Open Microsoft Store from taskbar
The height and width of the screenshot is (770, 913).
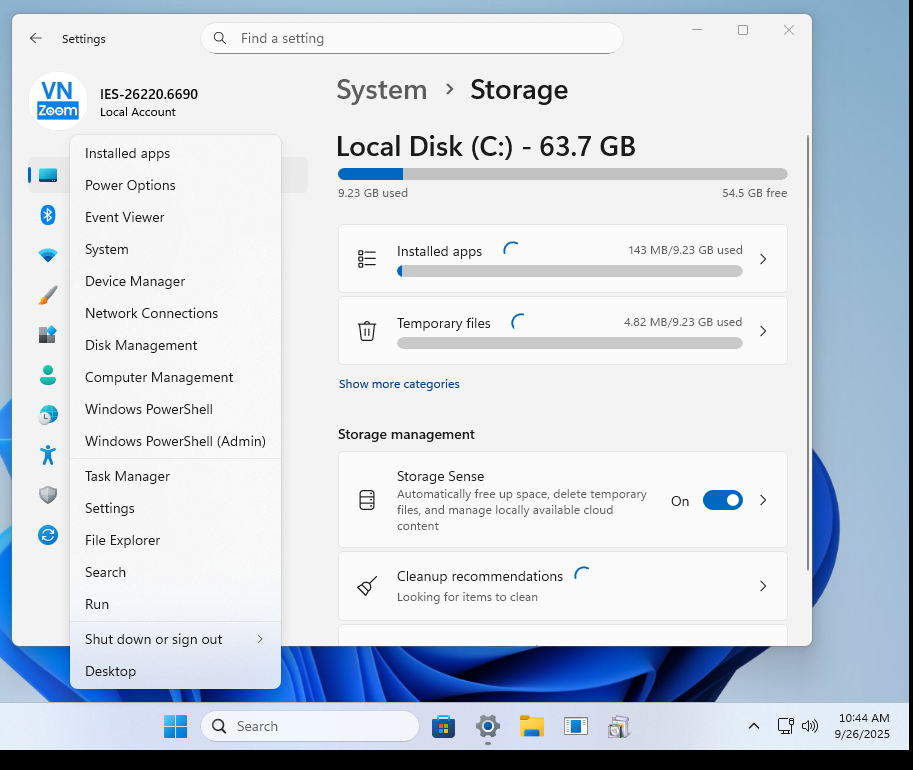tap(443, 726)
